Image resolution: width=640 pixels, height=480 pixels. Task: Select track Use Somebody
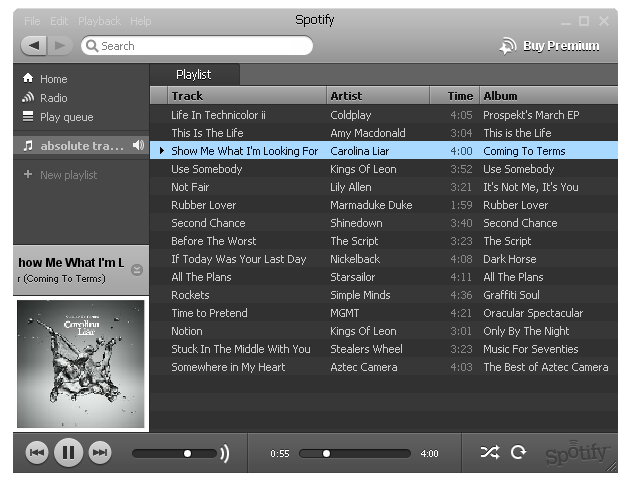coord(207,169)
